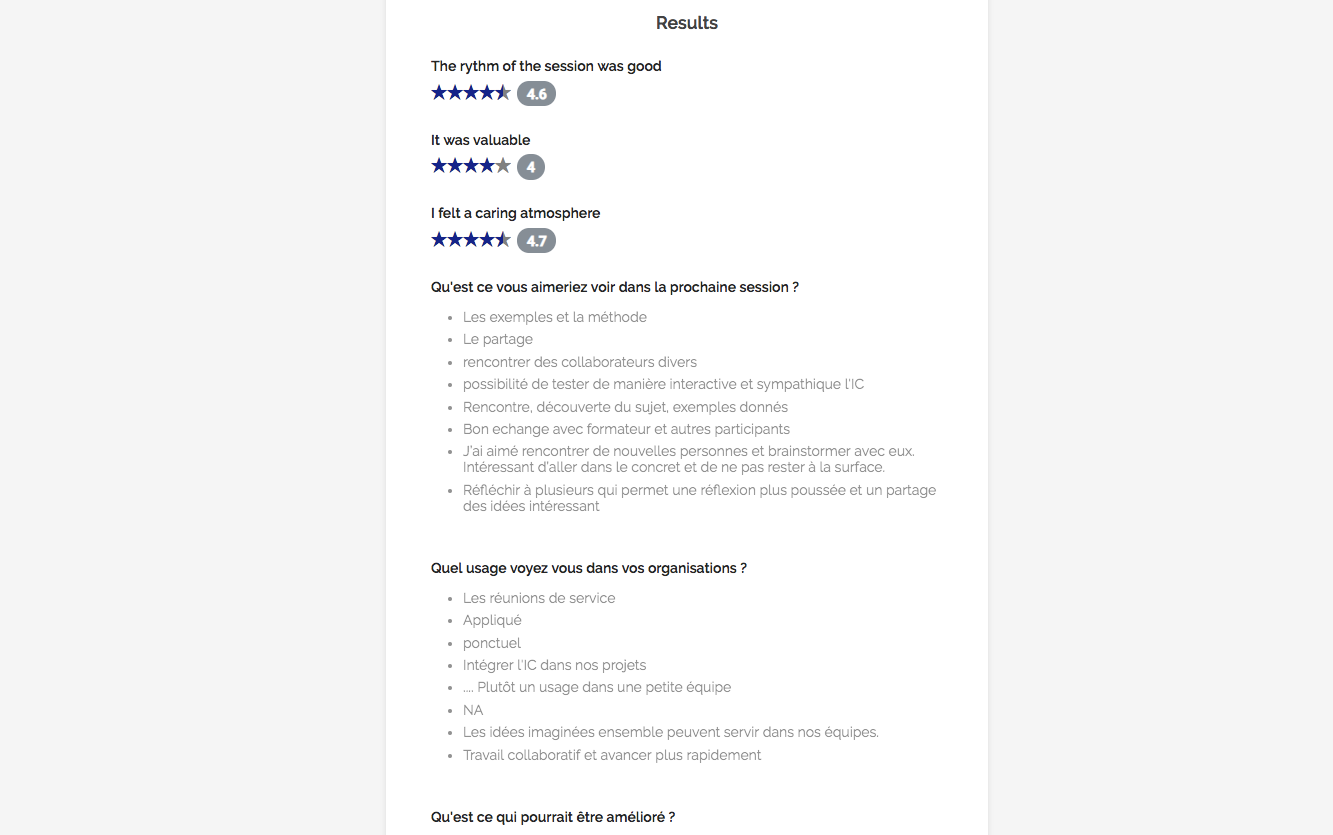Click fifth star under caring atmosphere rating

(x=503, y=240)
